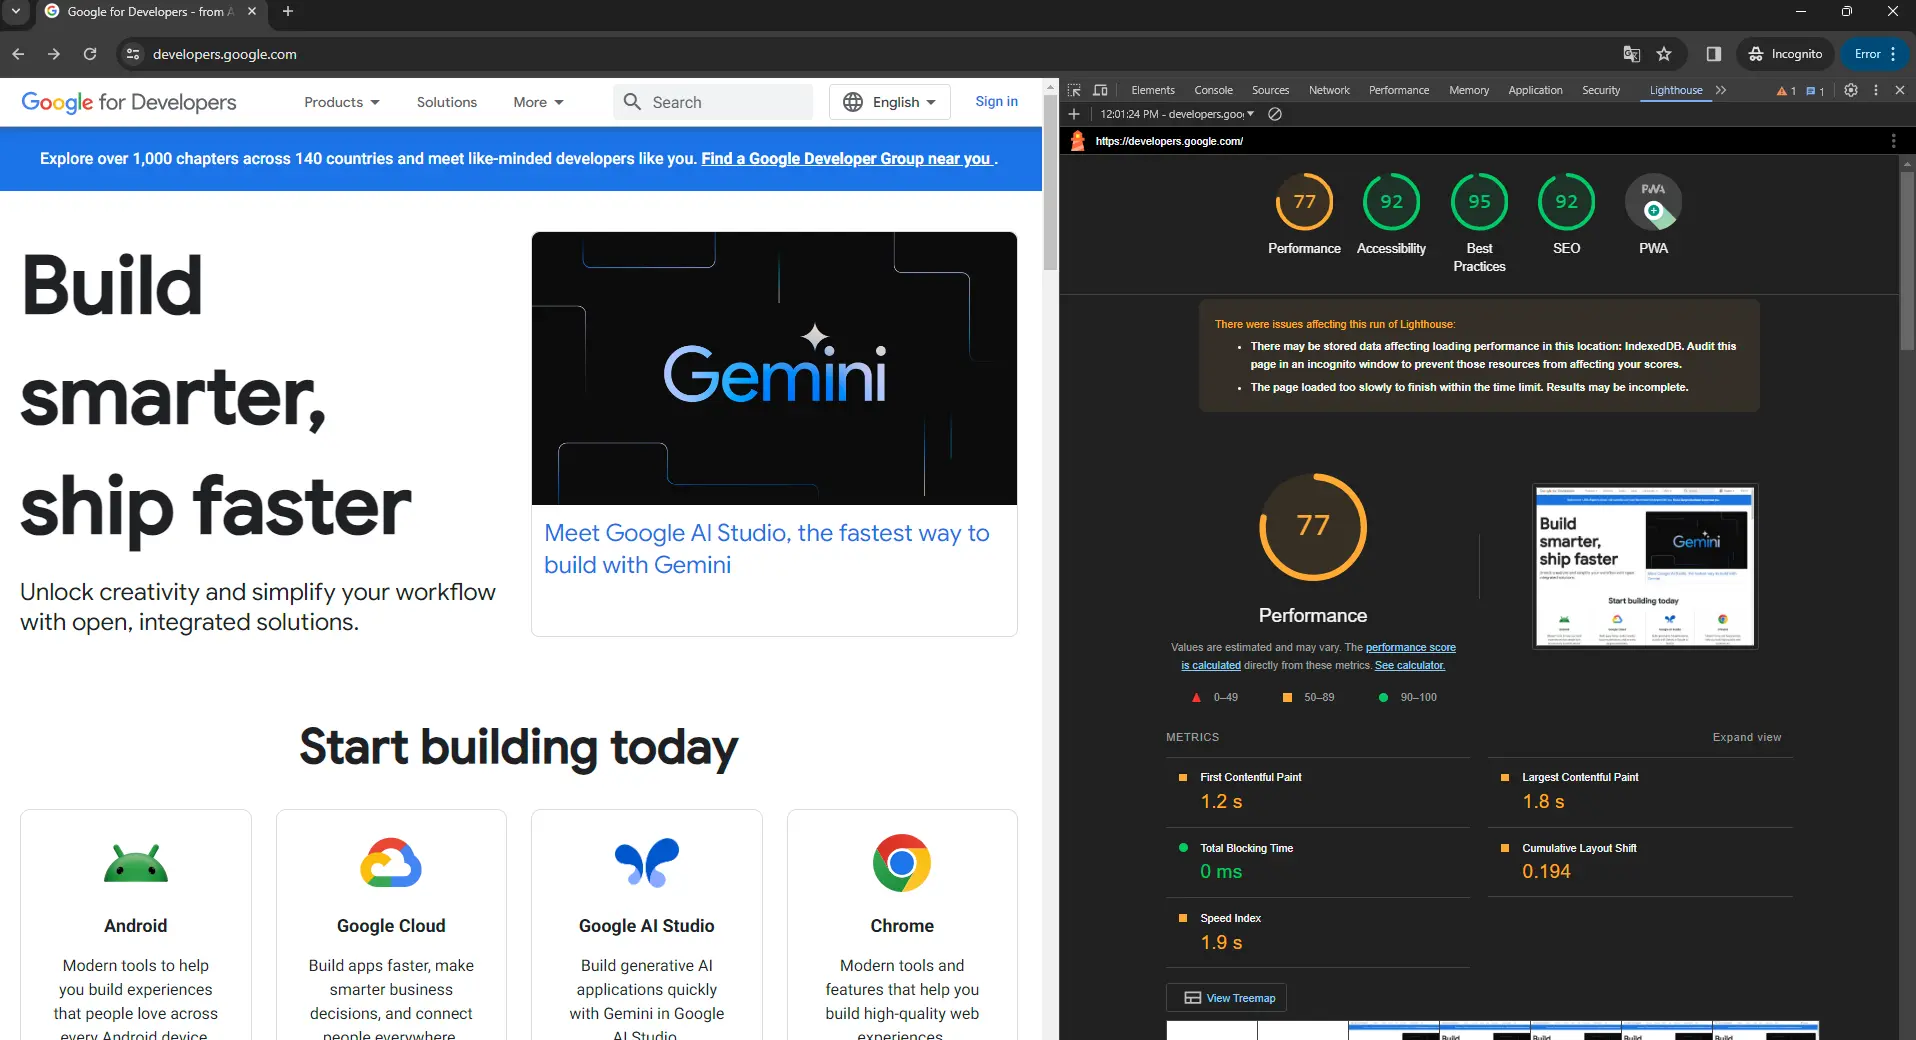Open Find a Google Developer Group near you link
The height and width of the screenshot is (1040, 1916).
[848, 158]
